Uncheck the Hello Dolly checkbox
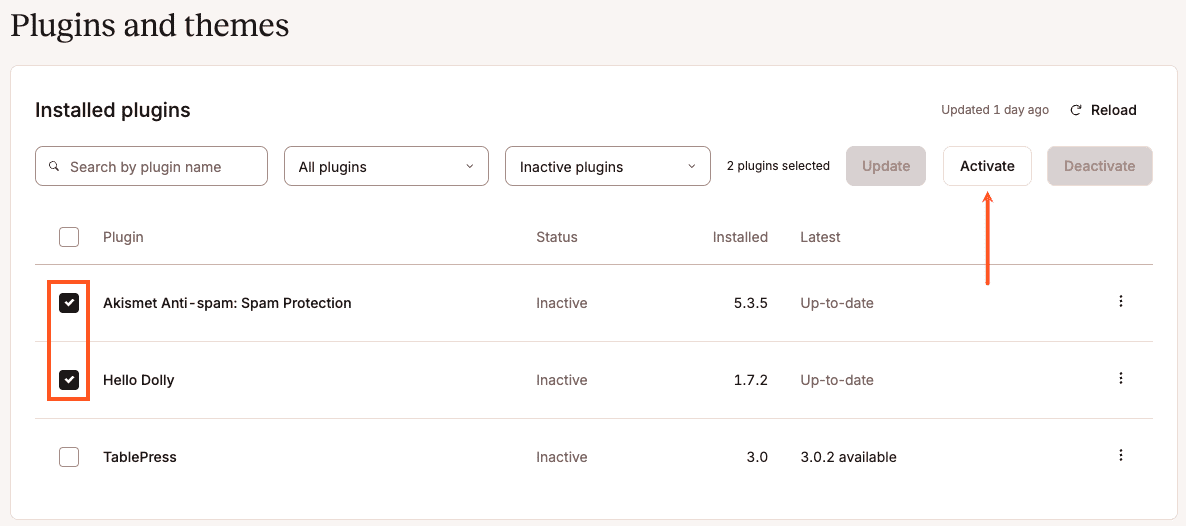The height and width of the screenshot is (526, 1186). click(69, 380)
